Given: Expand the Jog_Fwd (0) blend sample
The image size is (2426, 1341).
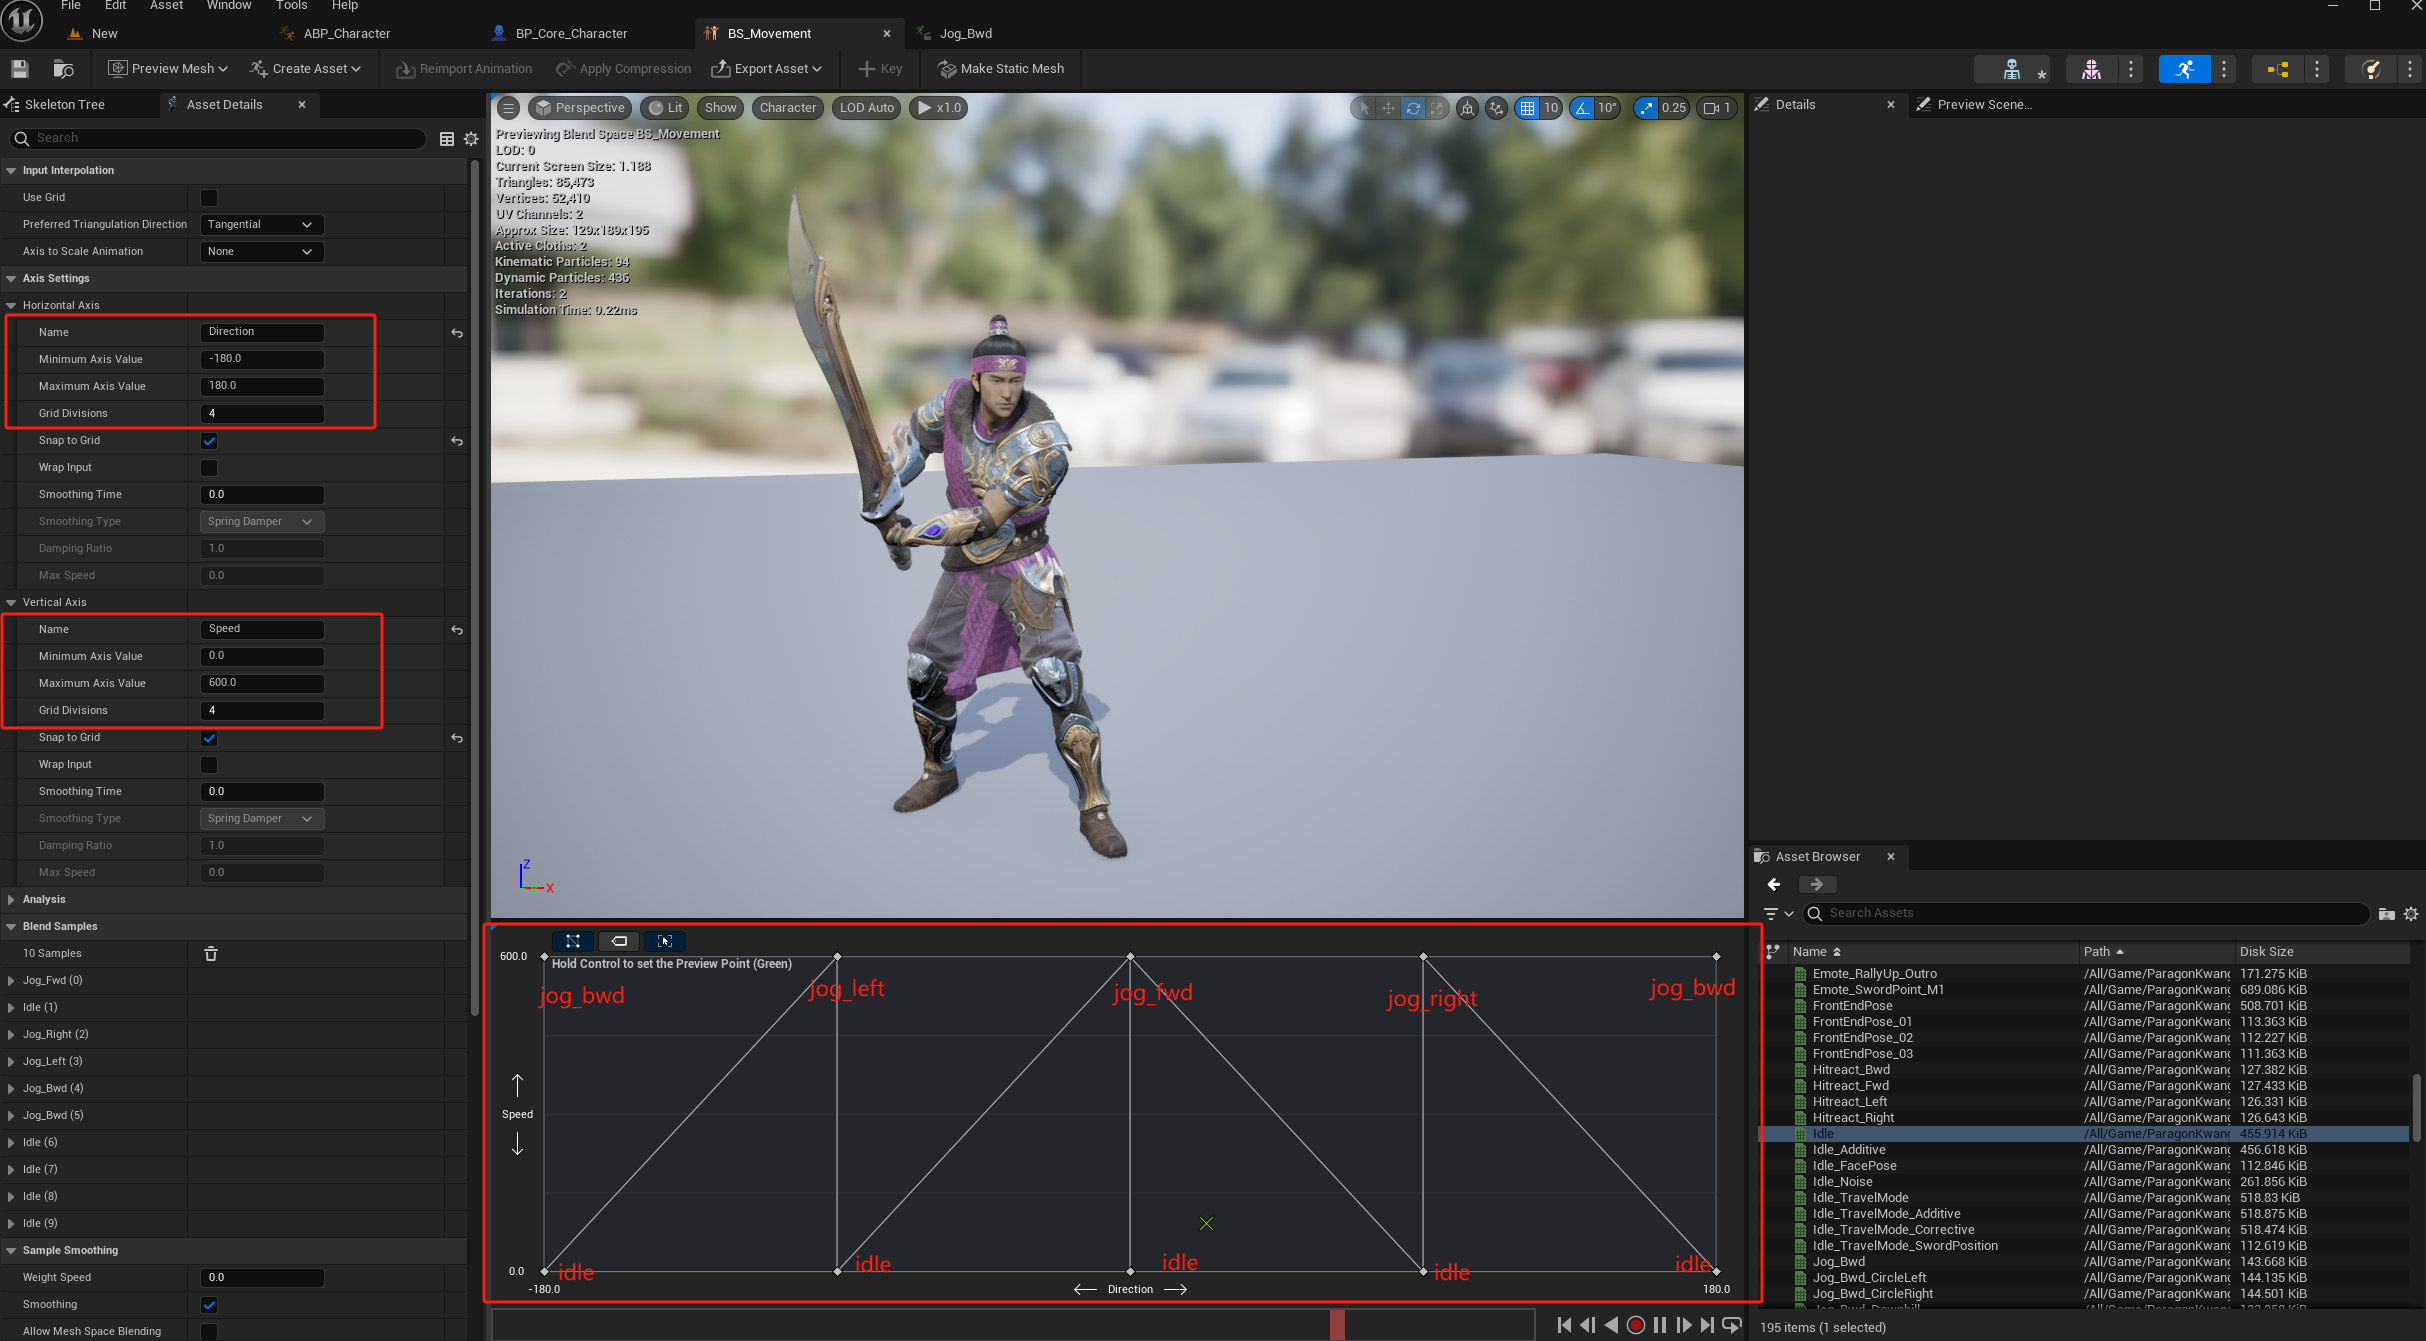Looking at the screenshot, I should [x=11, y=981].
